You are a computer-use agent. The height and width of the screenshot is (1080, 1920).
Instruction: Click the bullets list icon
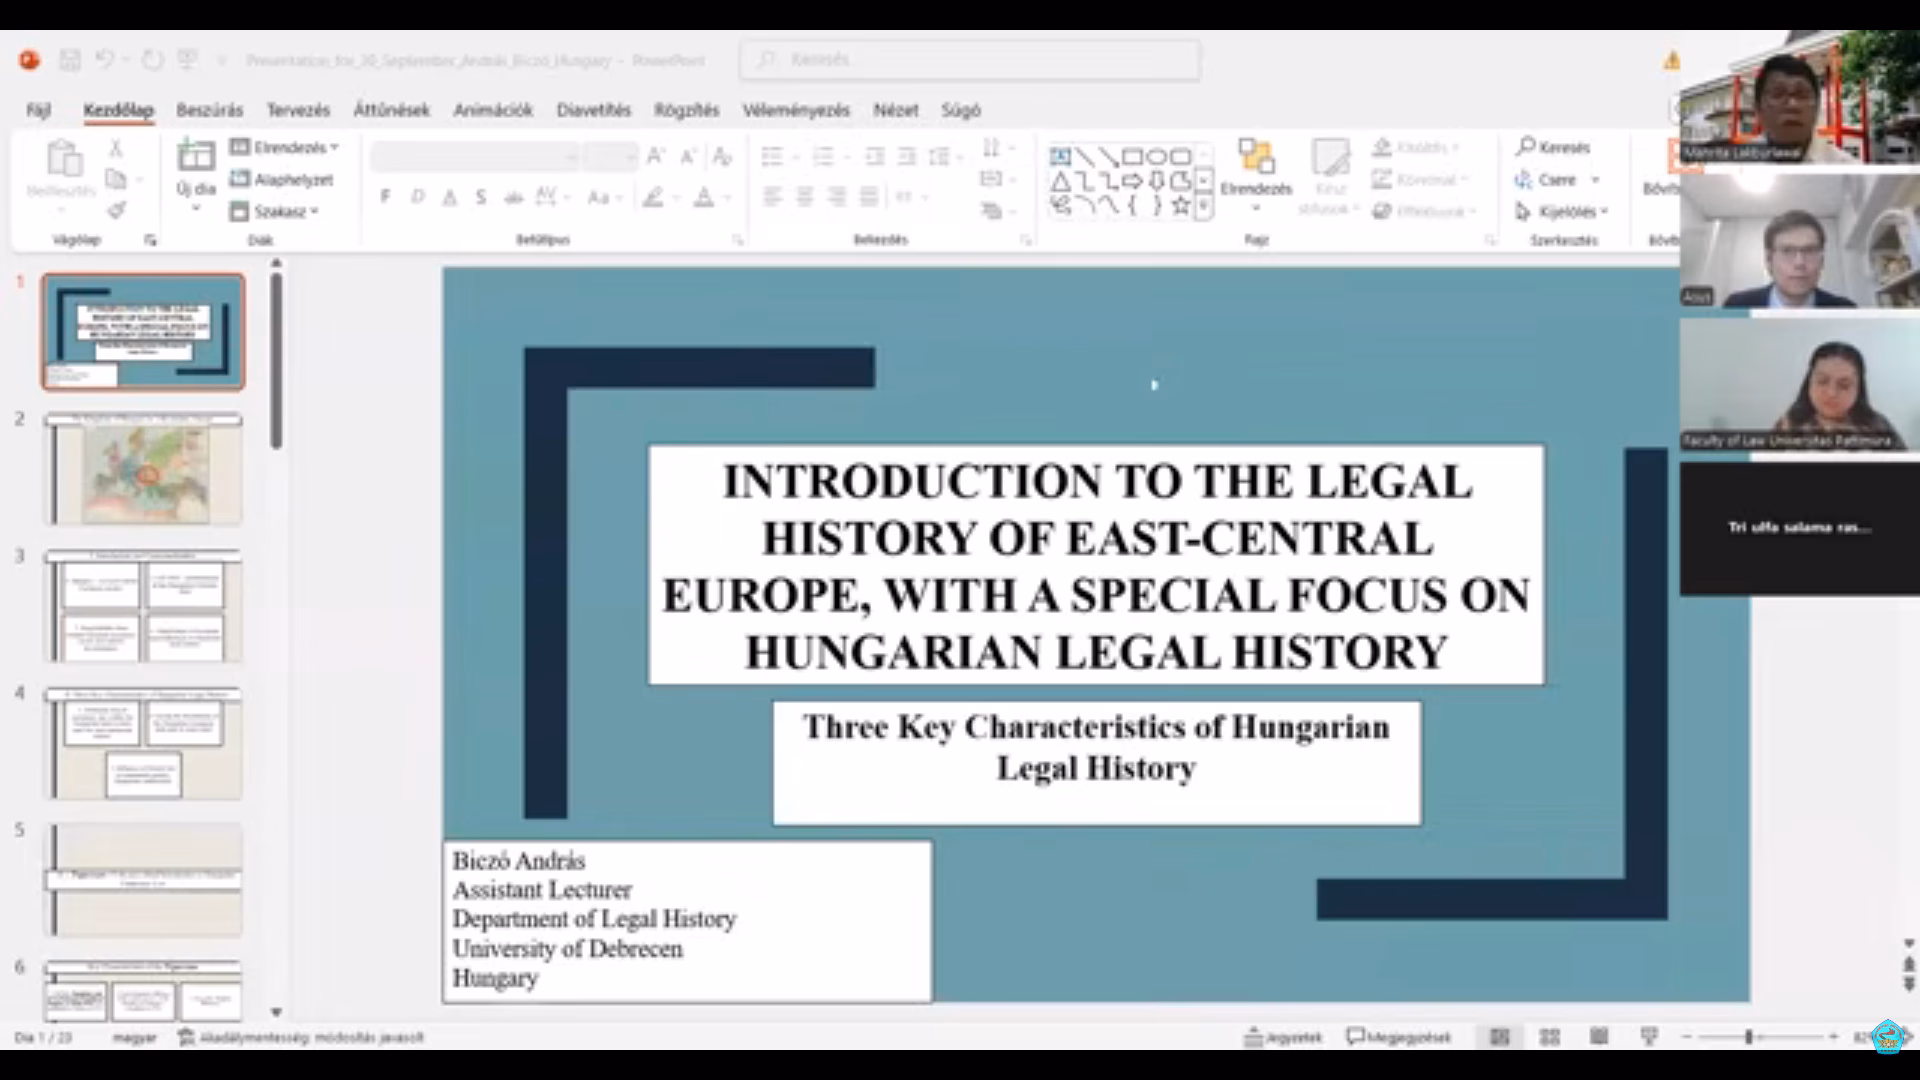coord(772,156)
